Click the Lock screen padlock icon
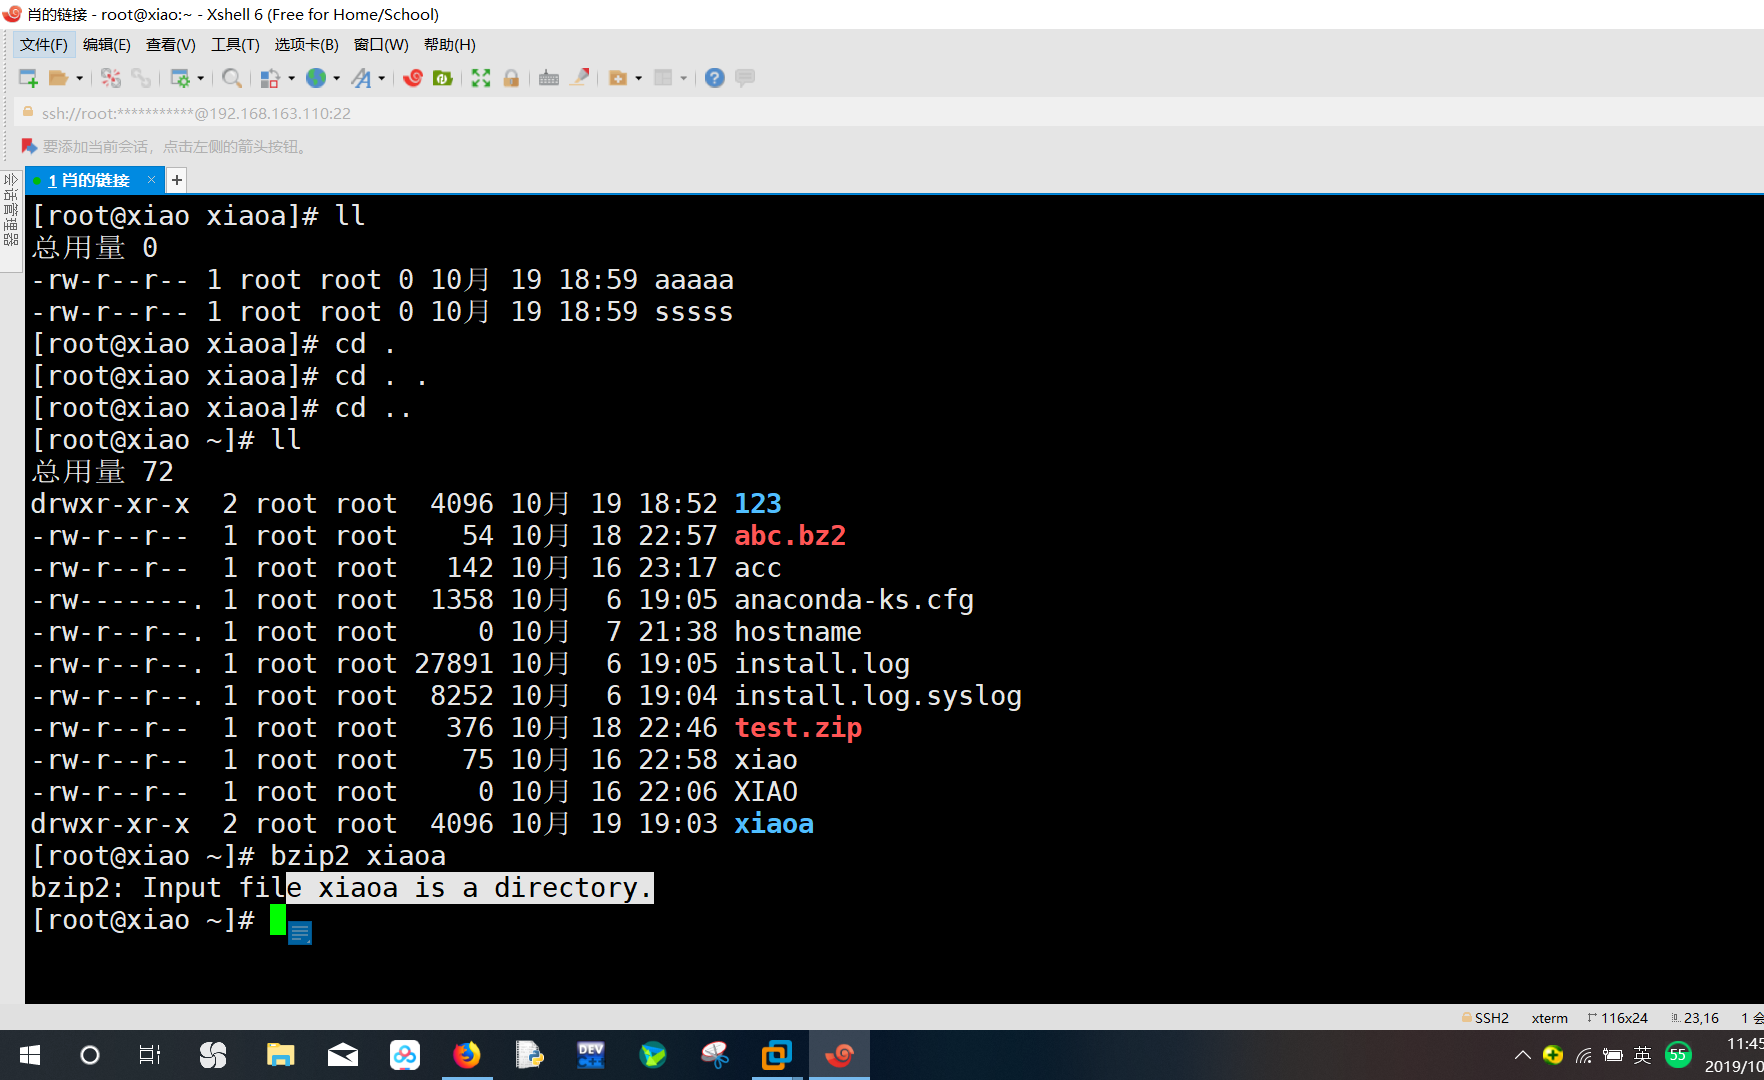1764x1080 pixels. pos(511,78)
